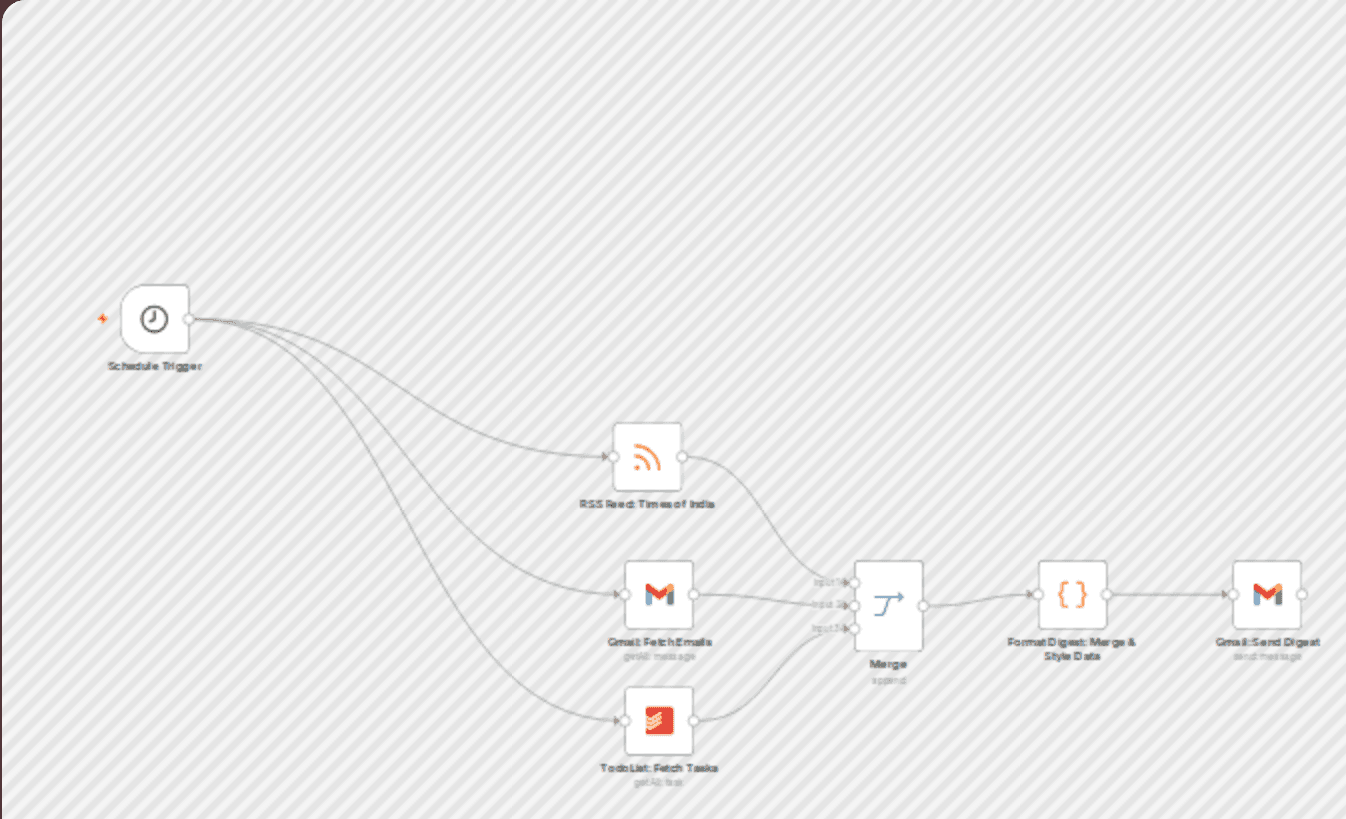The image size is (1346, 819).
Task: Click the Format Digest input connector
Action: (x=1039, y=594)
